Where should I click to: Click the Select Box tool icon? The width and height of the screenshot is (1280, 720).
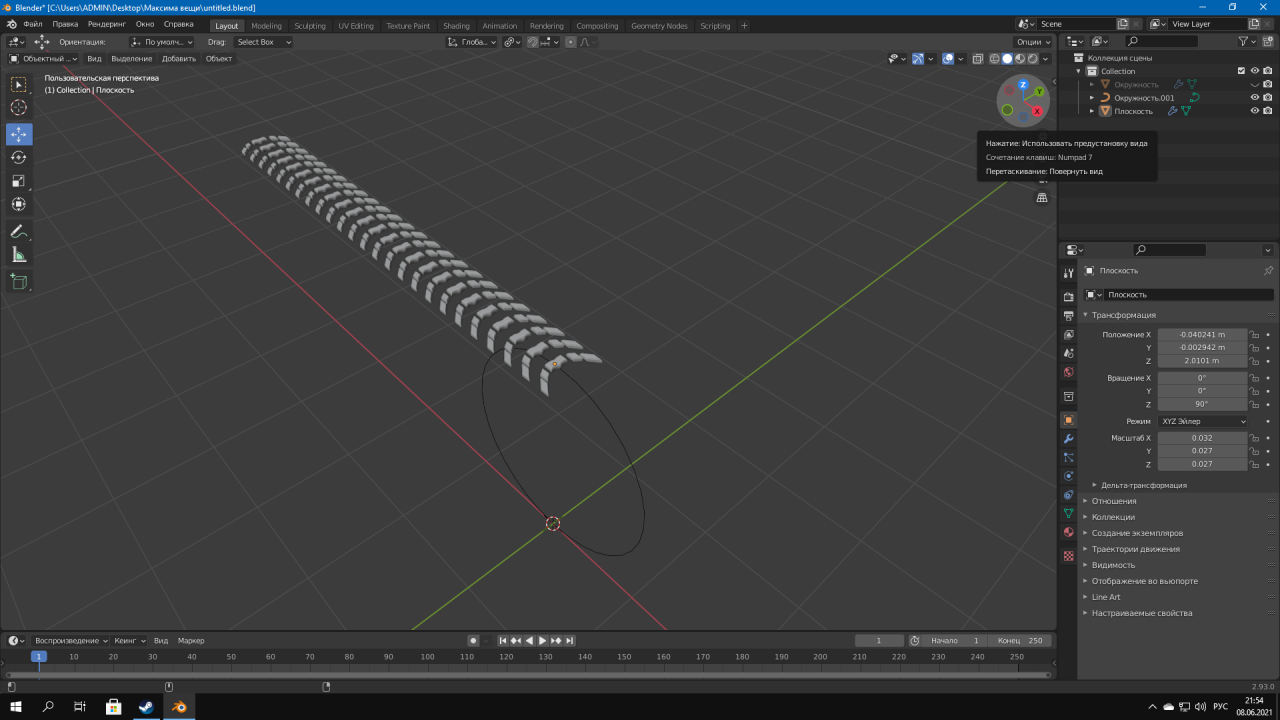tap(19, 85)
